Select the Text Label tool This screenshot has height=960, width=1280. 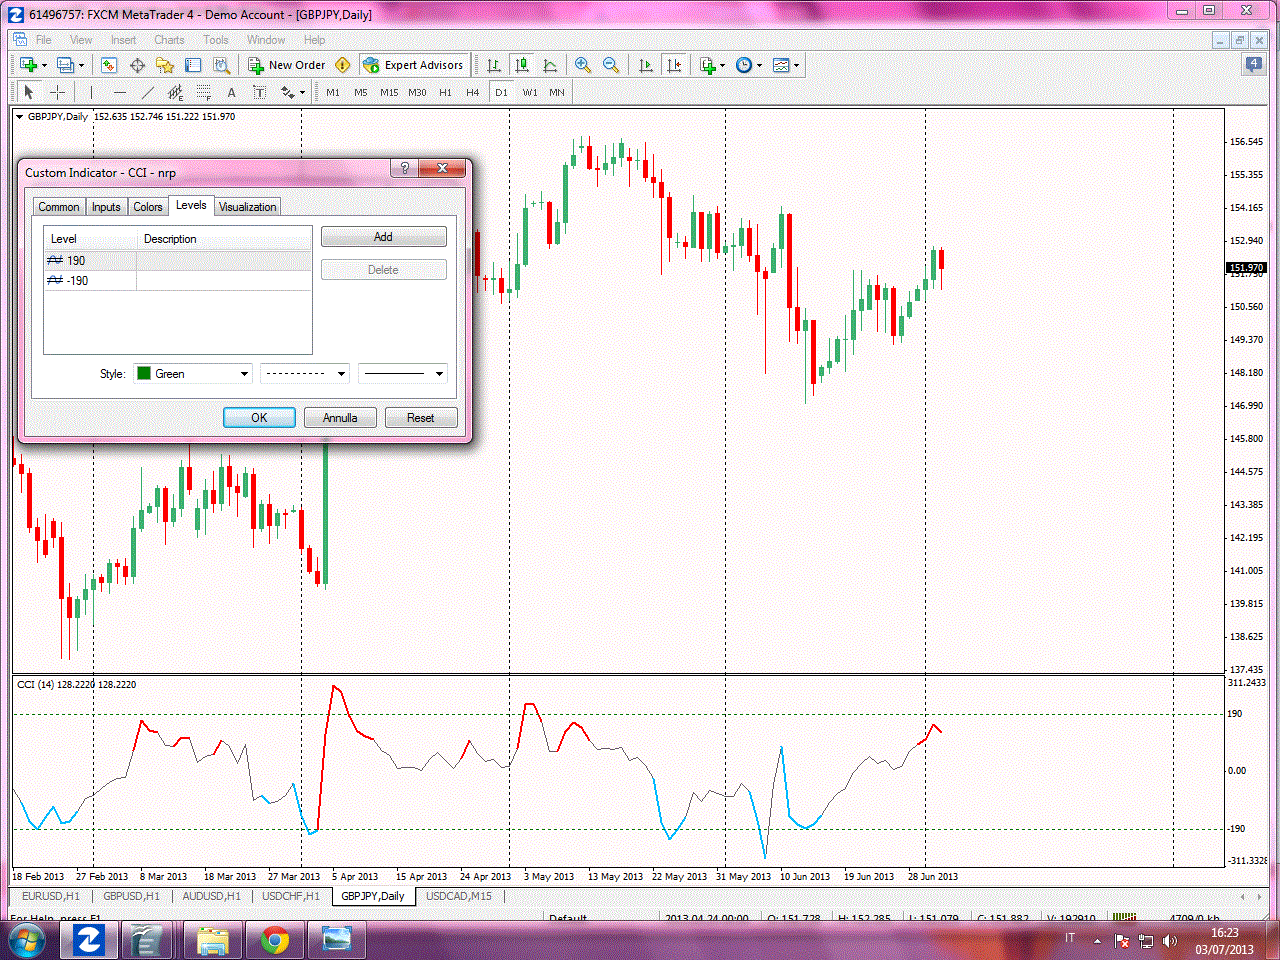pyautogui.click(x=260, y=92)
